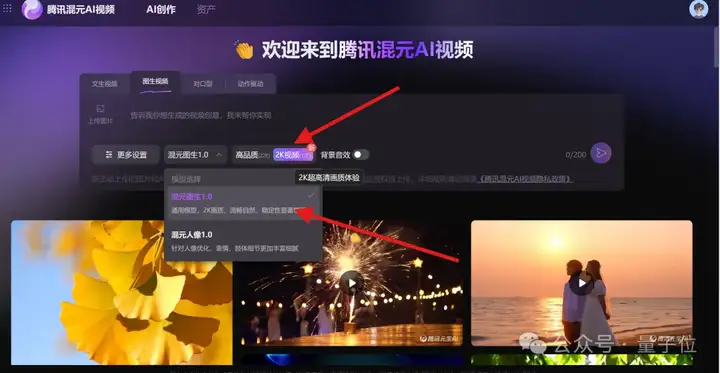Switch to the 动作驱动 tab
The image size is (720, 373).
(x=250, y=84)
